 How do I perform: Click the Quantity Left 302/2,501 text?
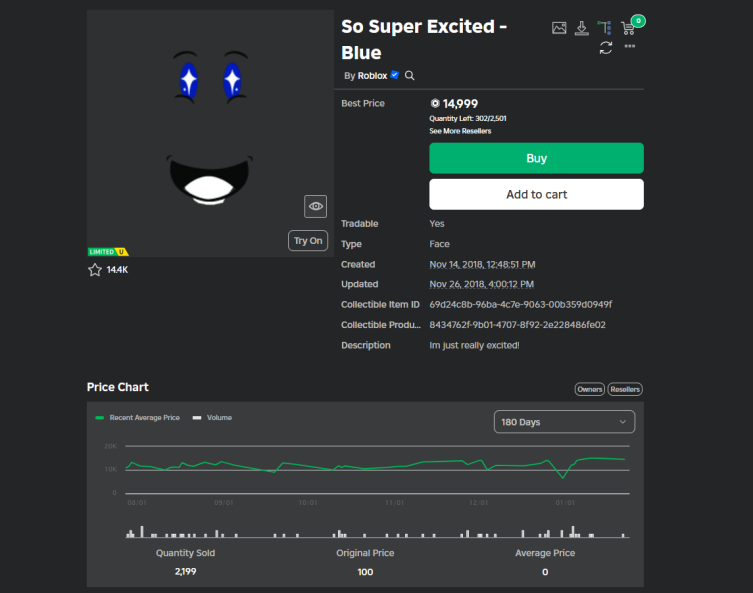coord(468,119)
